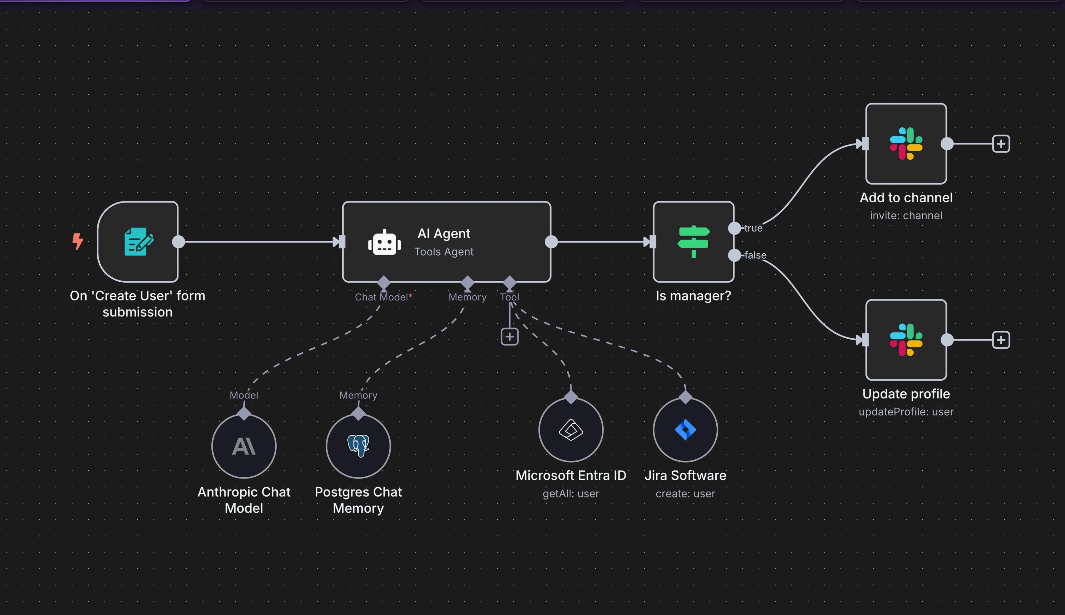Click the plus button after Add to channel
The width and height of the screenshot is (1065, 615).
[1001, 143]
